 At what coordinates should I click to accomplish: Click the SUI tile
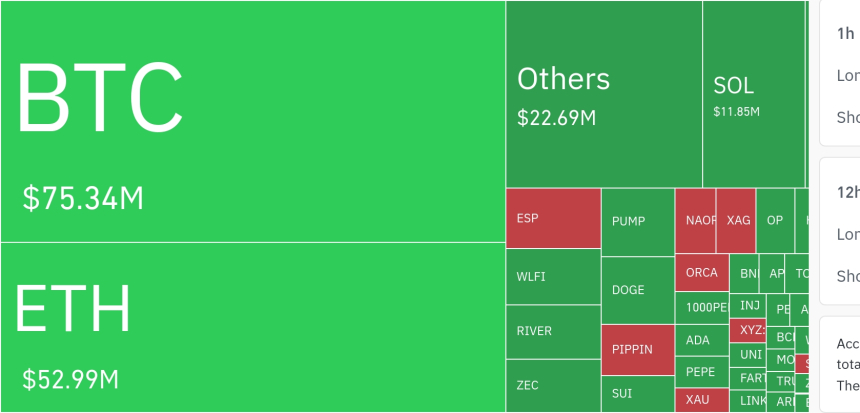(637, 394)
